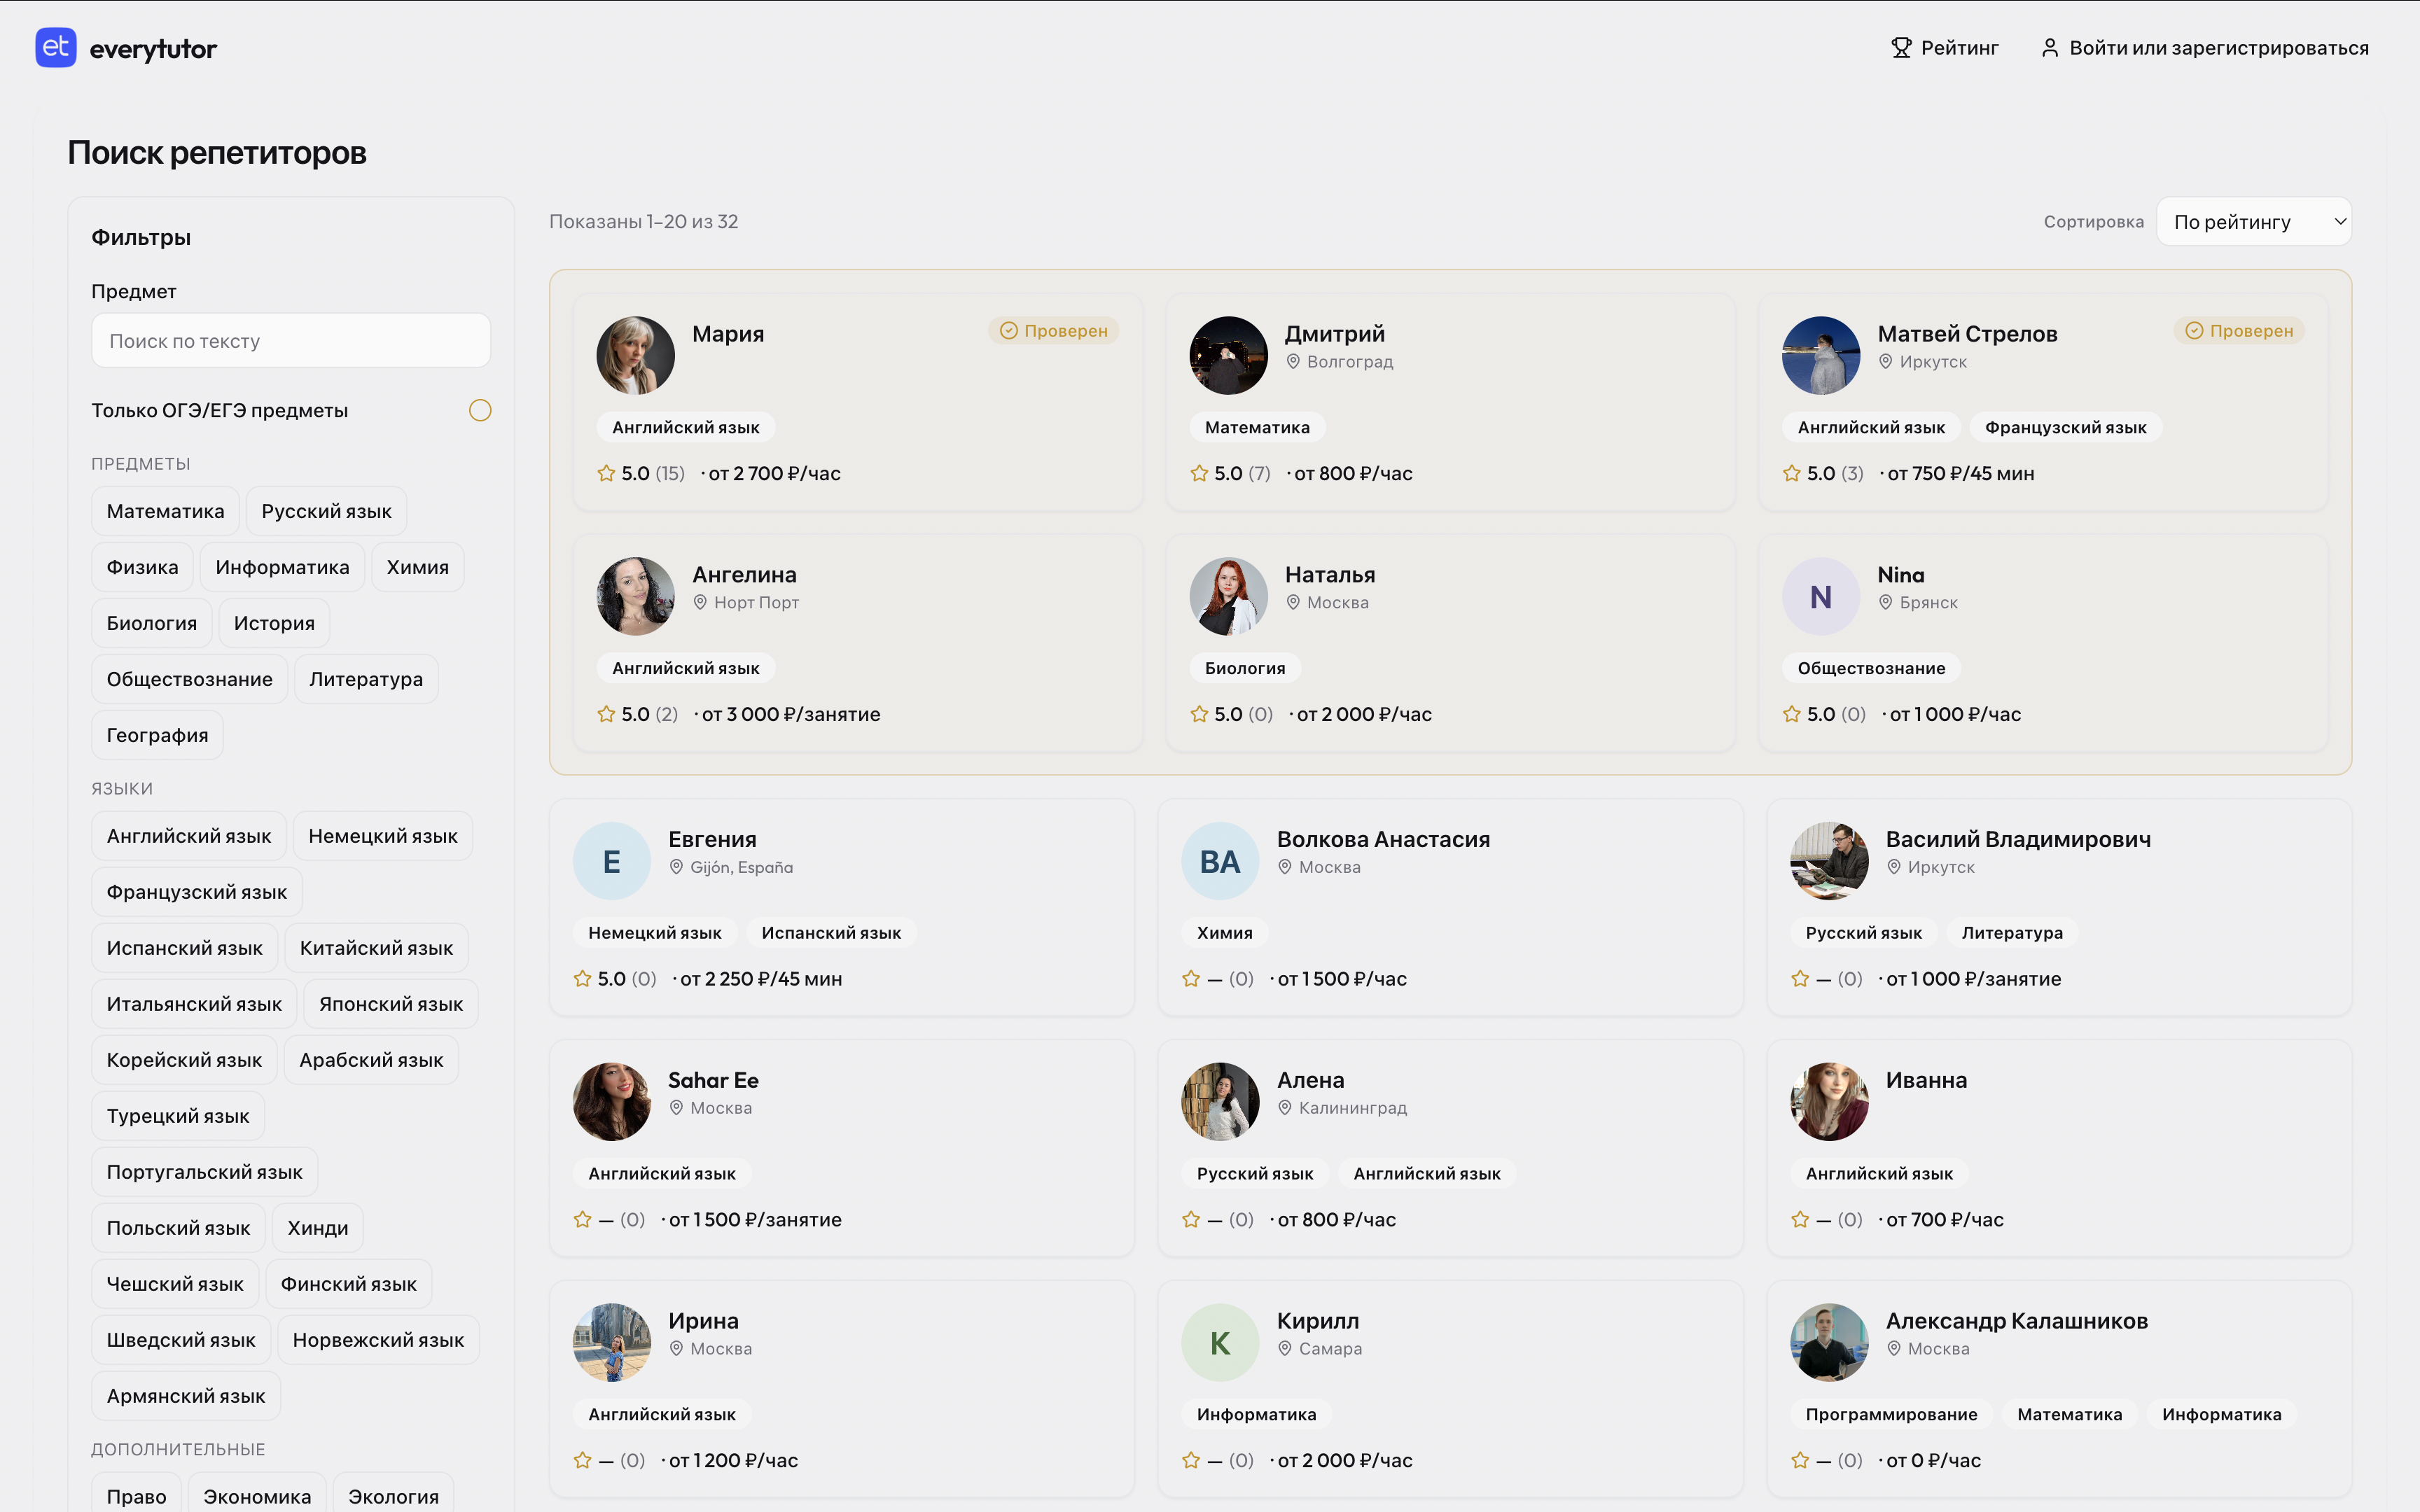Click Василий Владимирович's profile photo
The image size is (2420, 1512).
click(x=1828, y=861)
